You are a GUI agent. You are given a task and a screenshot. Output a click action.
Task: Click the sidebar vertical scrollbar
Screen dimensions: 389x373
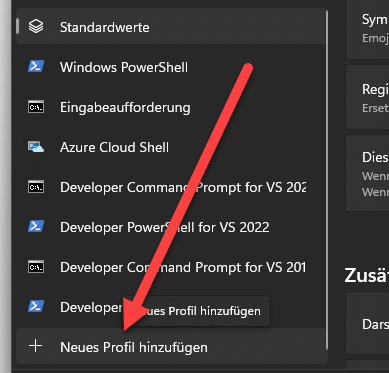point(327,180)
